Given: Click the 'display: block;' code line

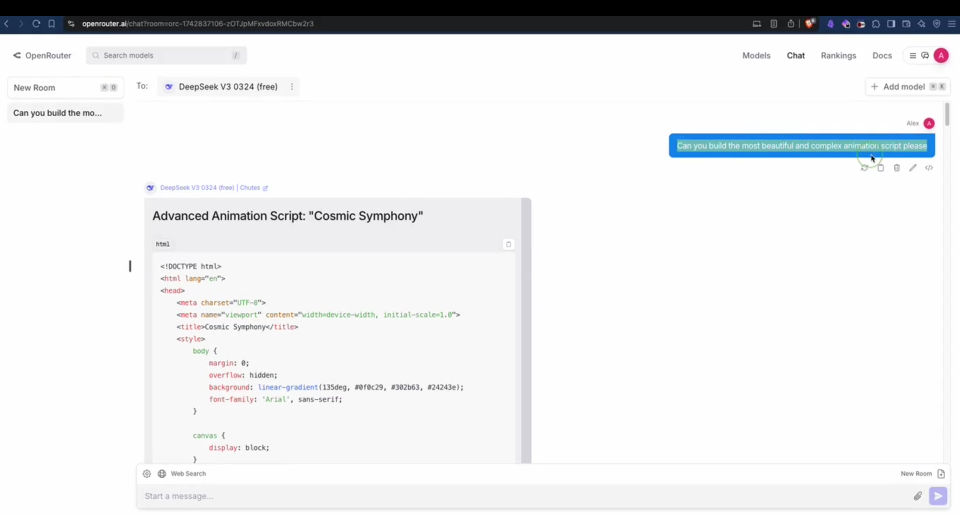Looking at the screenshot, I should click(x=238, y=448).
